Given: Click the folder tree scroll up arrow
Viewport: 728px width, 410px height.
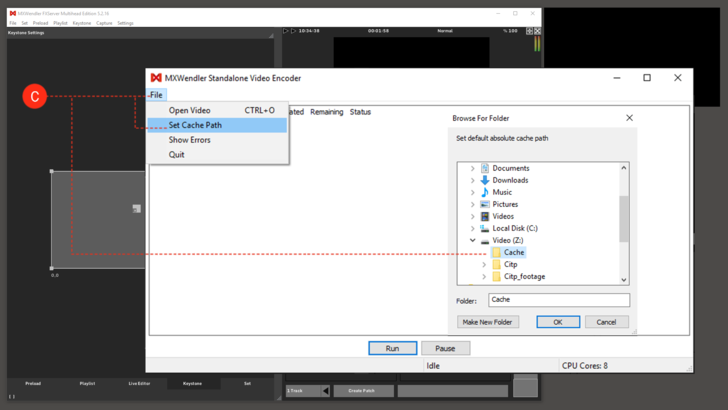Looking at the screenshot, I should 624,168.
